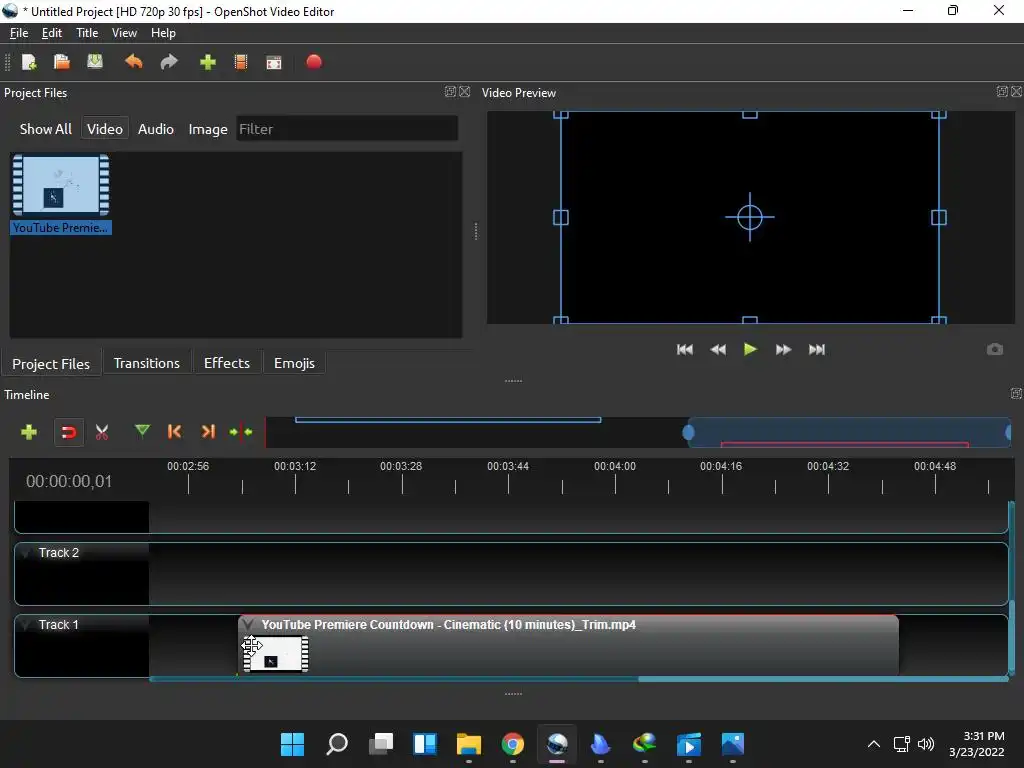Viewport: 1024px width, 768px height.
Task: Center the timeline on the playhead
Action: tap(241, 432)
